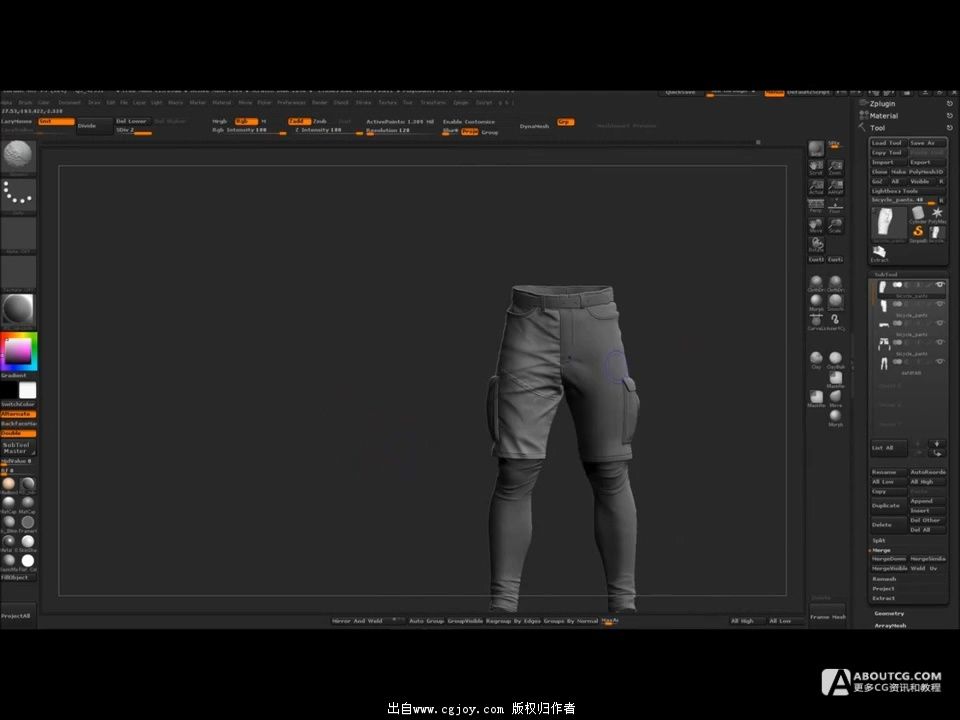Open the Preferences menu

291,103
